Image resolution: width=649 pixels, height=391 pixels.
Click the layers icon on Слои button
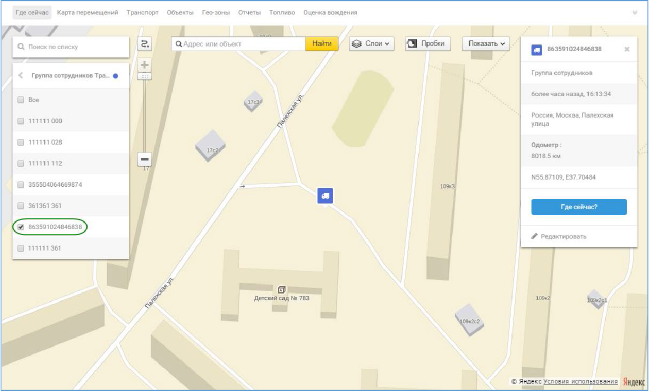click(x=356, y=43)
